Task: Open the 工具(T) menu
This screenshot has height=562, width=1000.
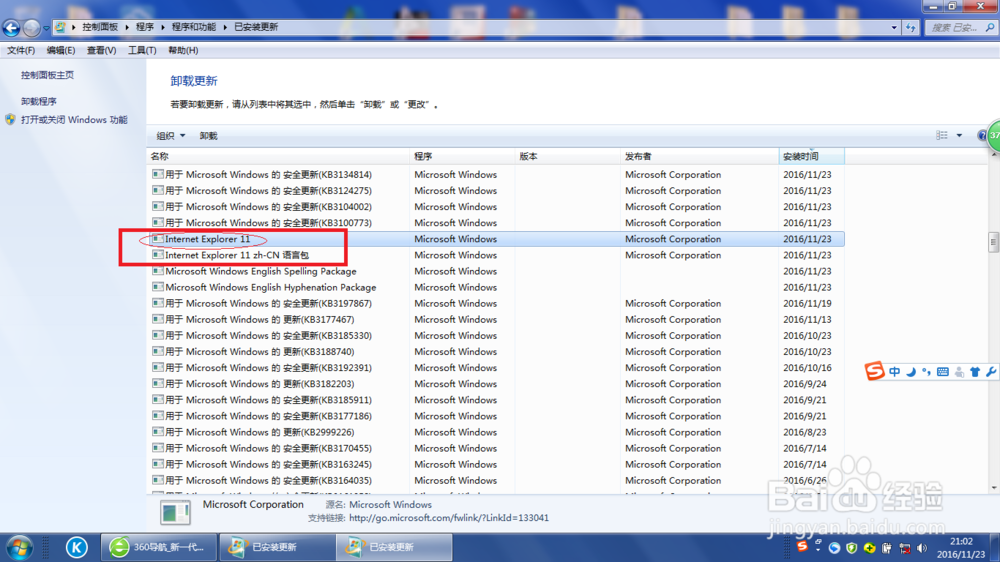Action: (x=142, y=50)
